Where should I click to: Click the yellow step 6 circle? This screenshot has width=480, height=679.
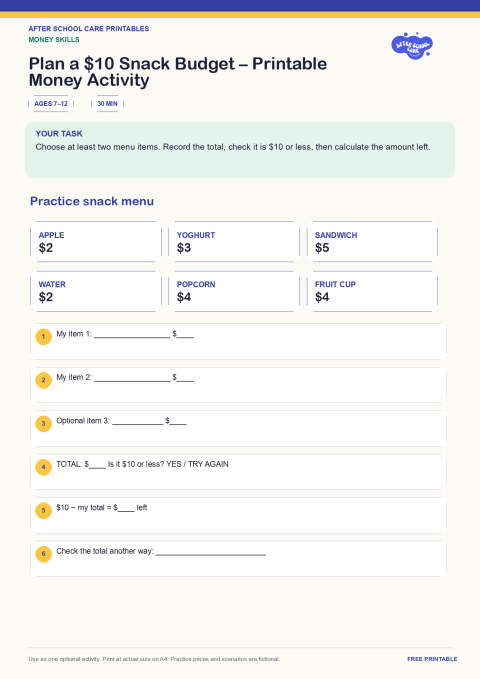point(43,553)
